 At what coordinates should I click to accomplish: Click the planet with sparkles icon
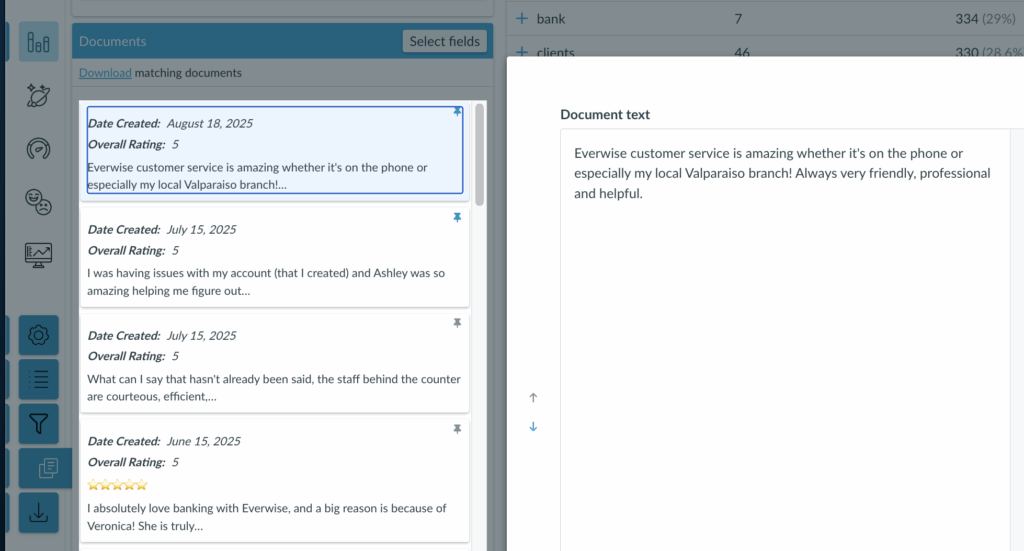point(39,96)
